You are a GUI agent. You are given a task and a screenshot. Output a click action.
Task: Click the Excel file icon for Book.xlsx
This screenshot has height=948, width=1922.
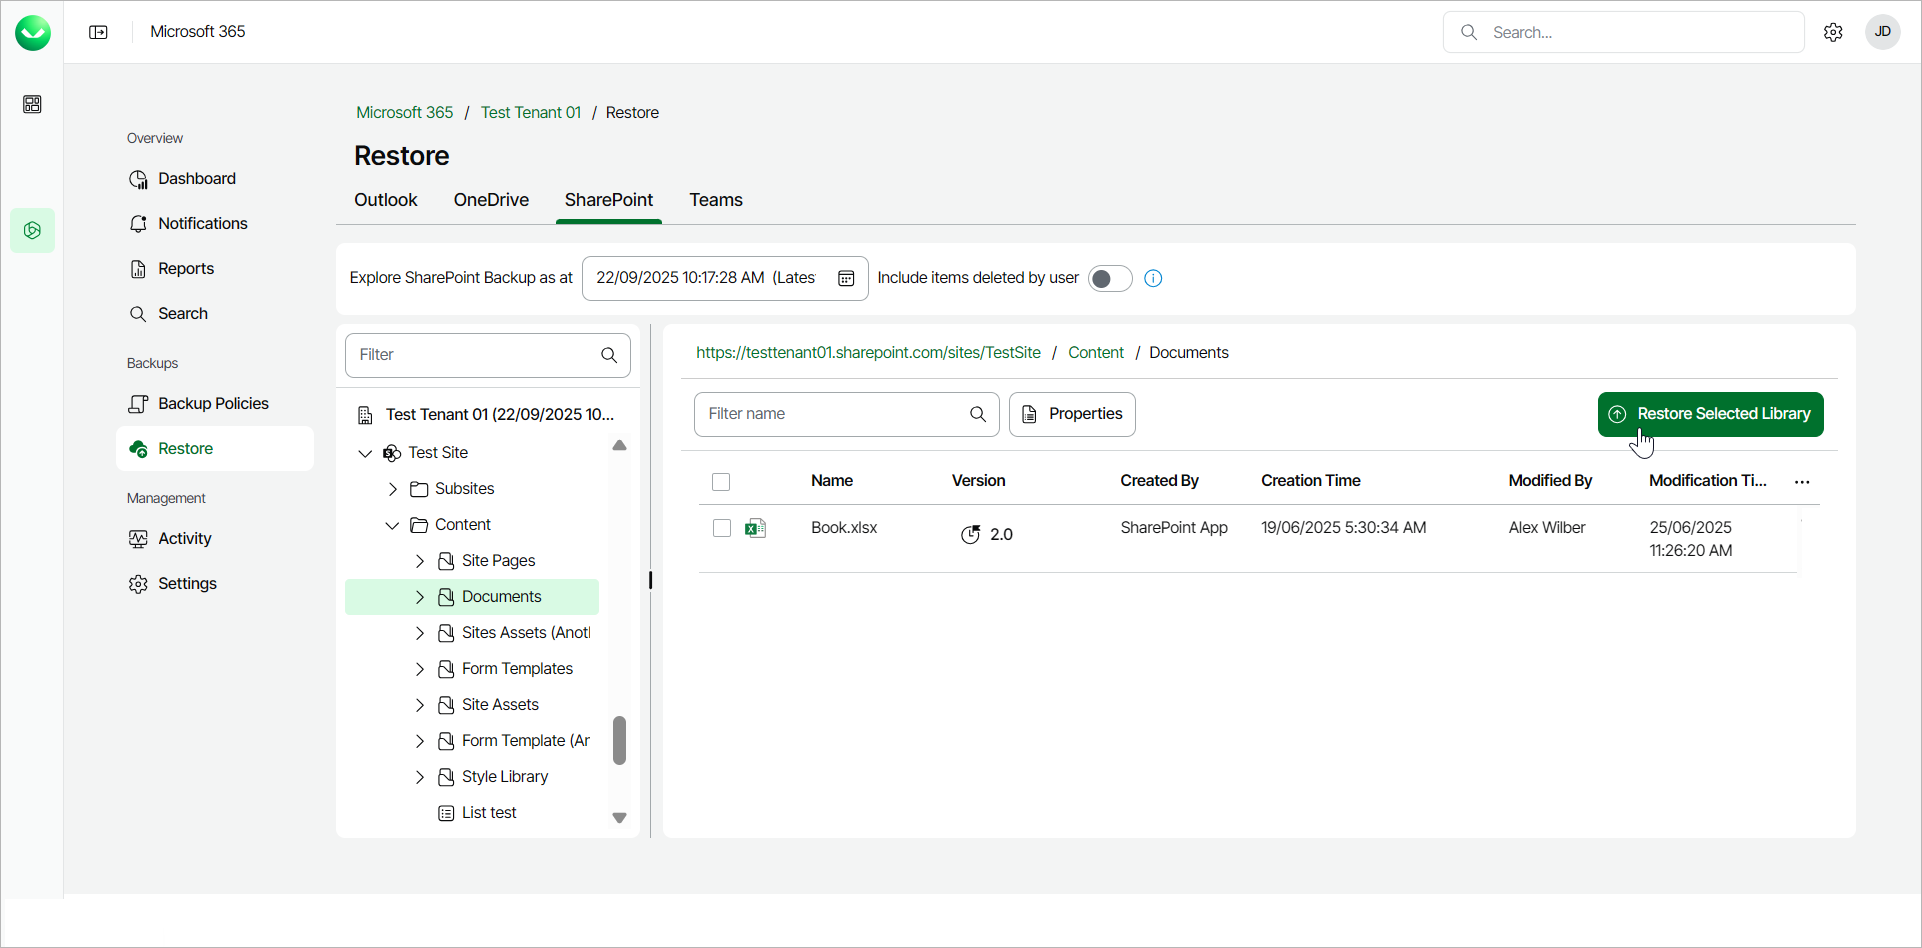(756, 528)
